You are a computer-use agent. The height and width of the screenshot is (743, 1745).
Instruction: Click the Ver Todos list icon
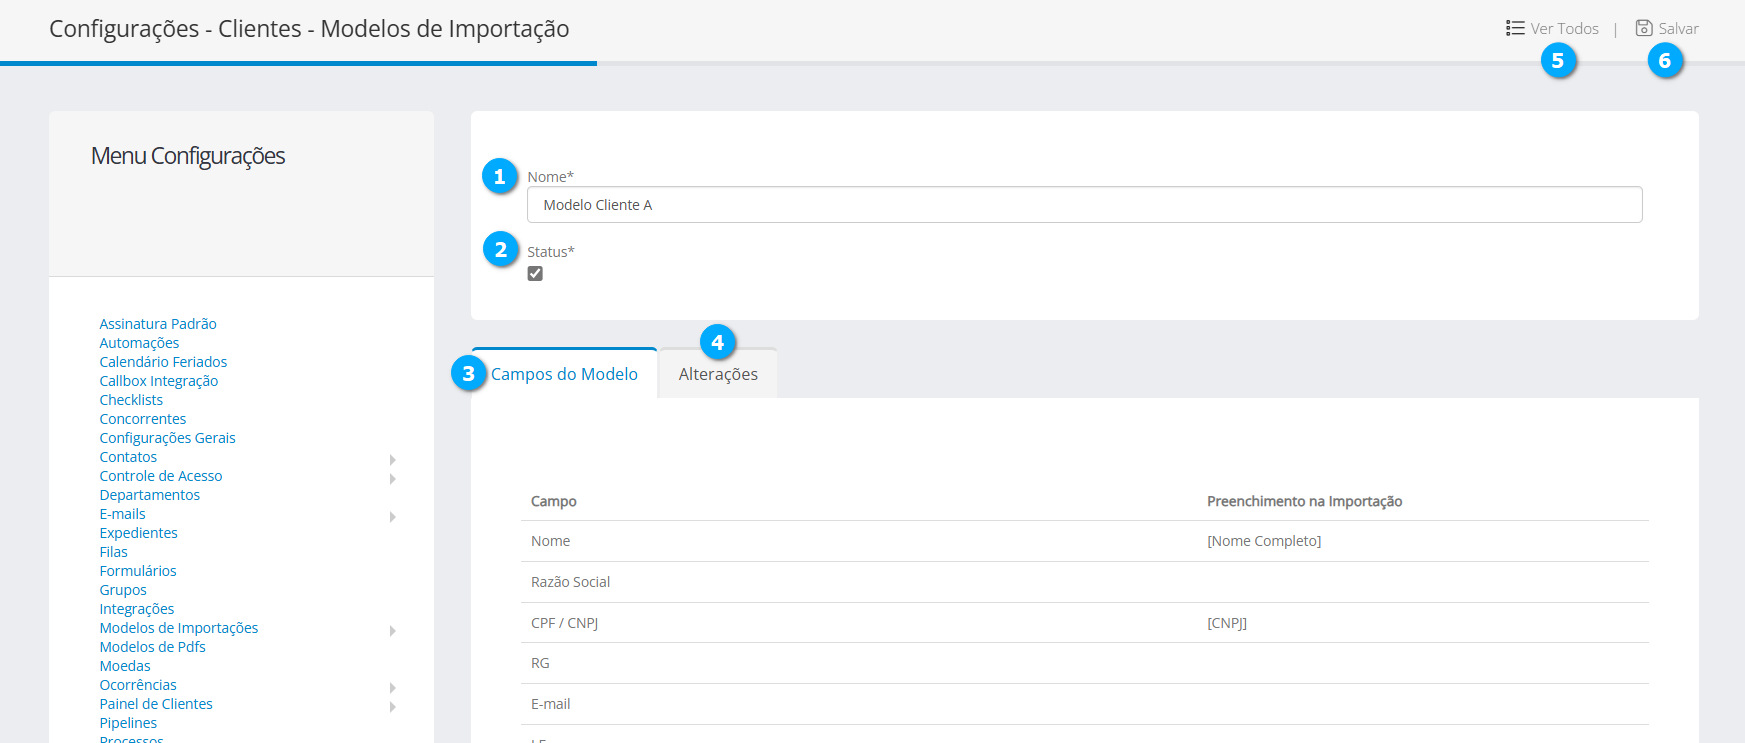[1515, 28]
